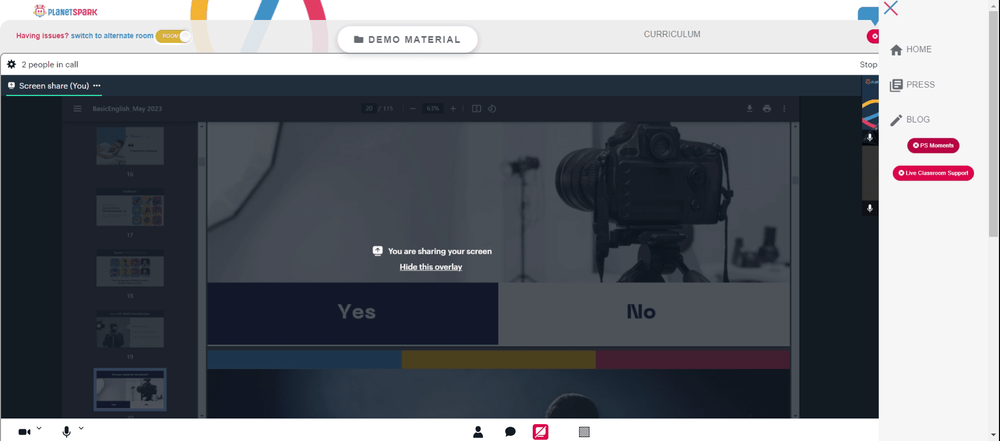Click the BasicEnglish_May 2023 document title
This screenshot has width=1000, height=441.
click(127, 108)
